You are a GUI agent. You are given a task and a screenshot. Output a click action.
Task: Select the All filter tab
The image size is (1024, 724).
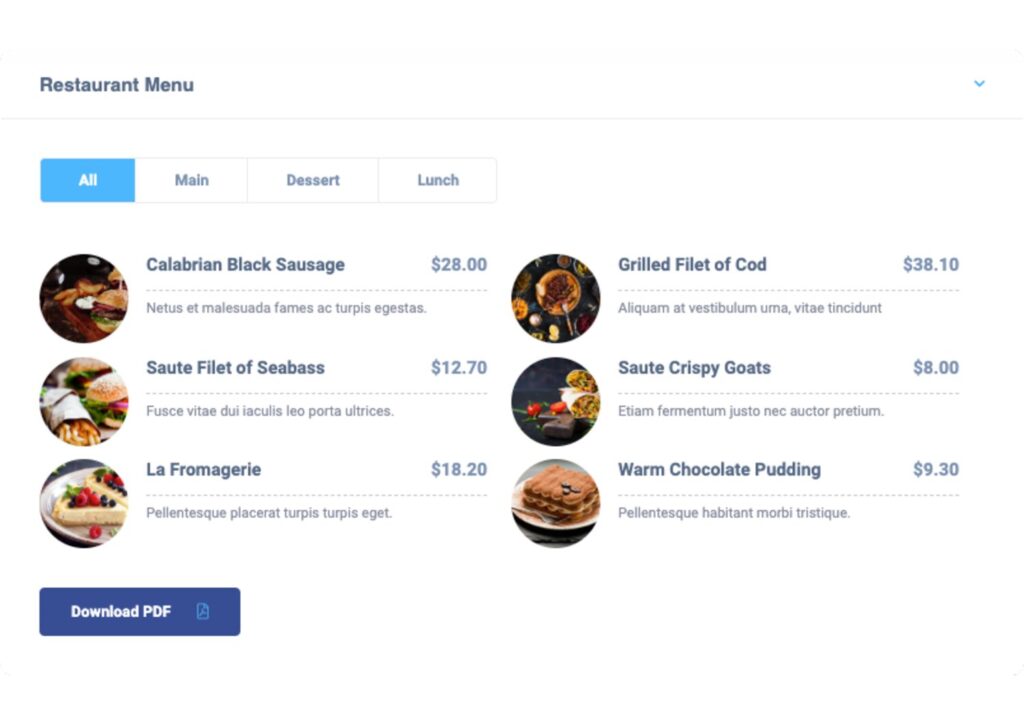tap(88, 180)
